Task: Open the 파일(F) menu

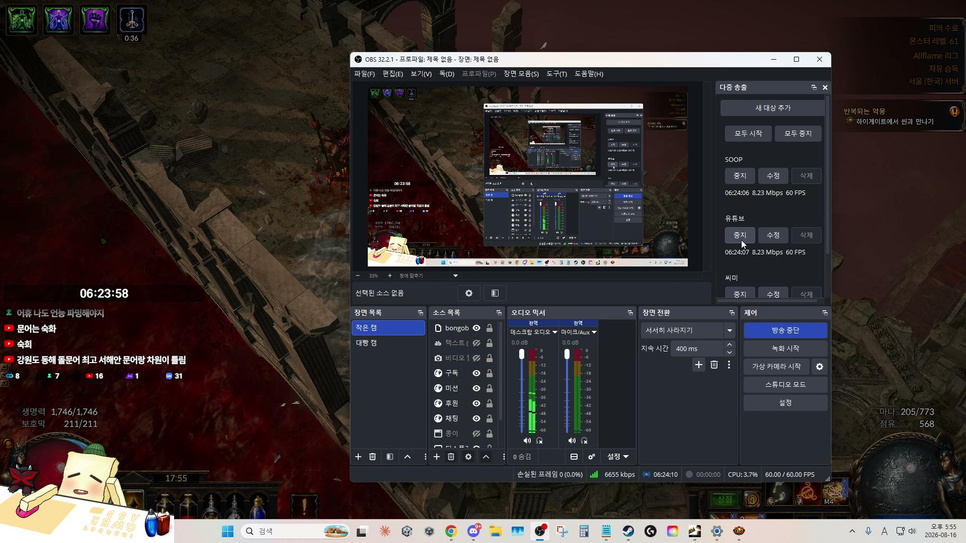Action: 364,74
